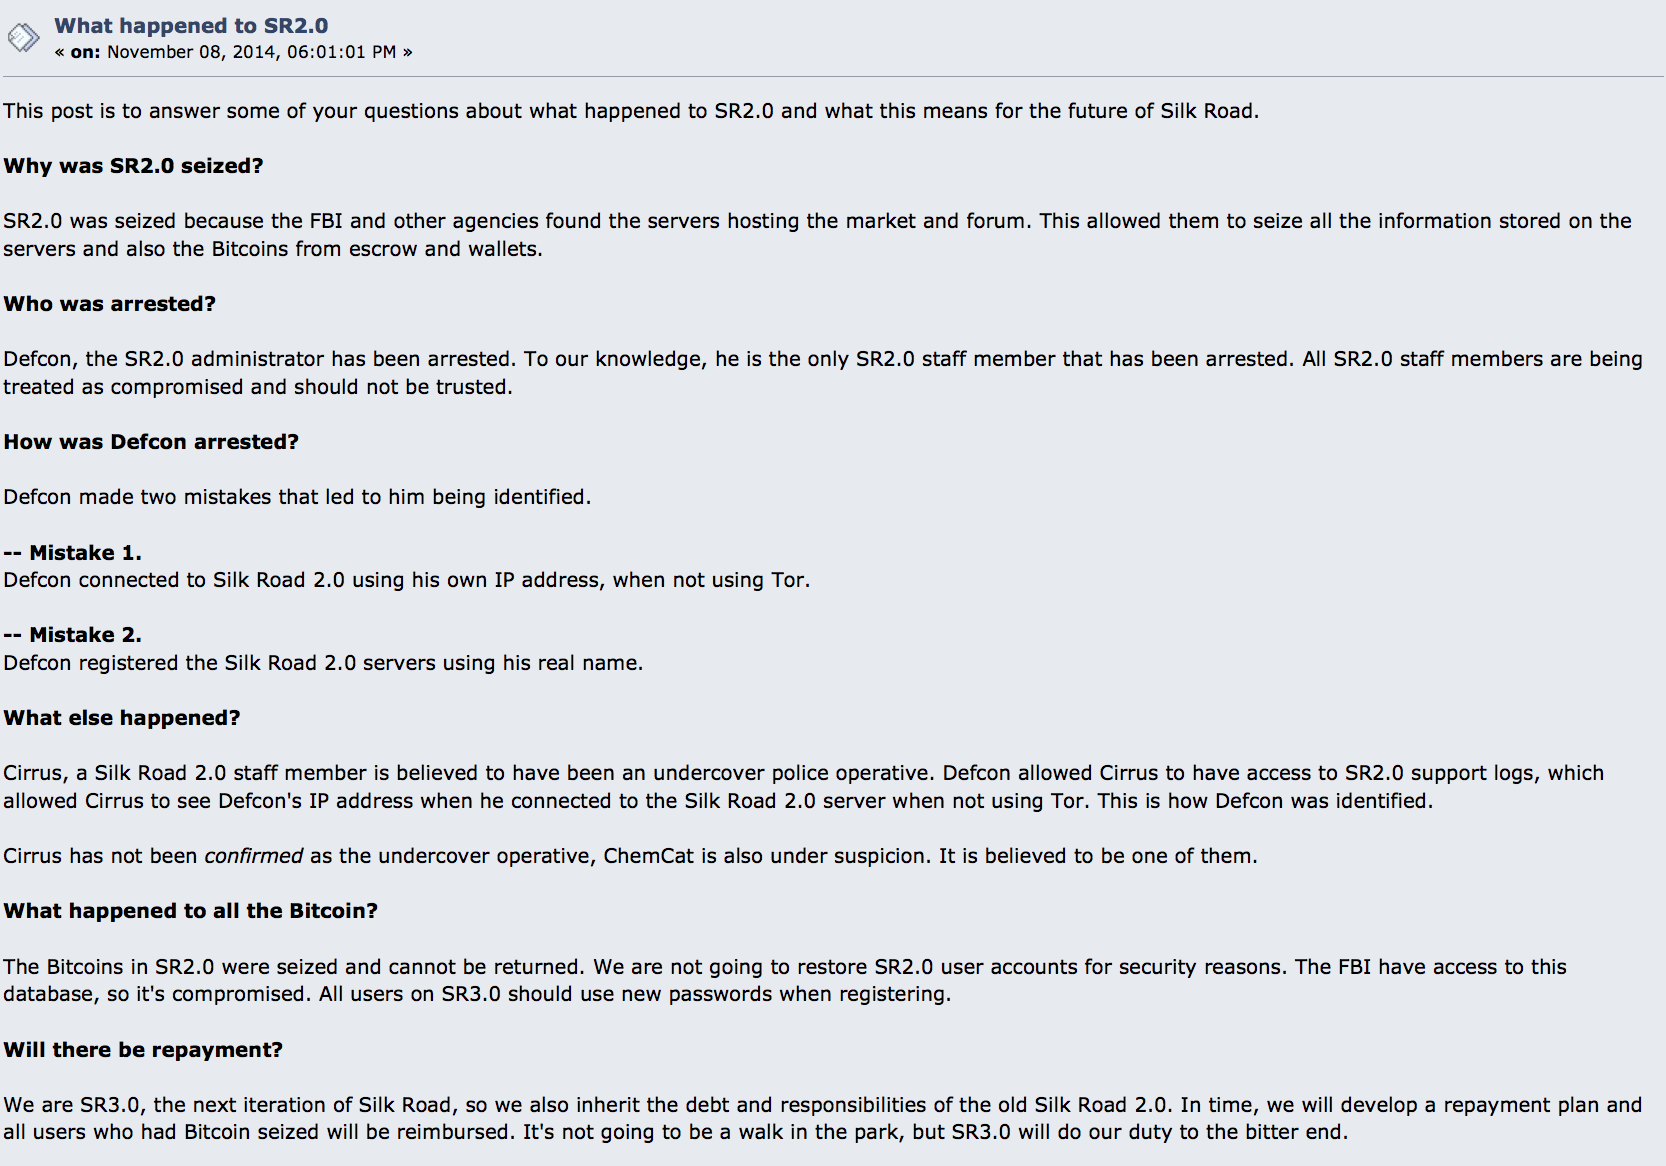Image resolution: width=1666 pixels, height=1166 pixels.
Task: Click the "Why was SR2.0 seized?" heading
Action: [133, 166]
